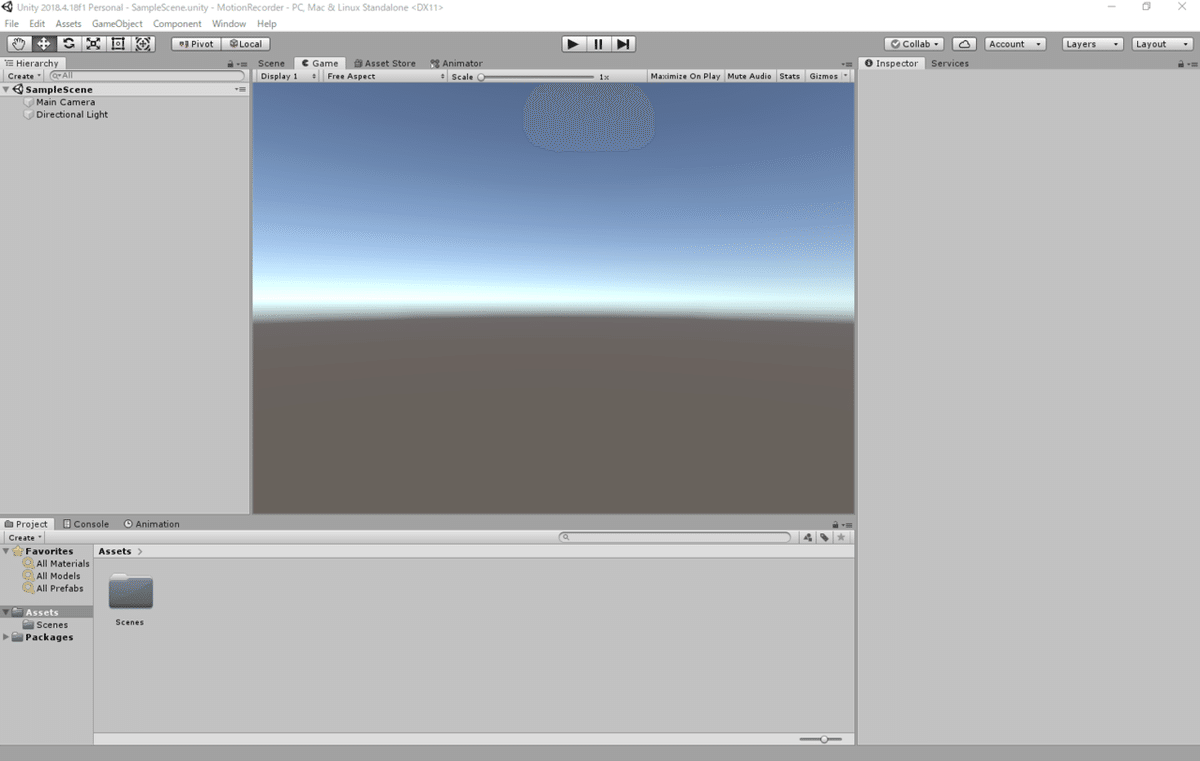Mute game audio
1200x761 pixels.
click(x=749, y=75)
